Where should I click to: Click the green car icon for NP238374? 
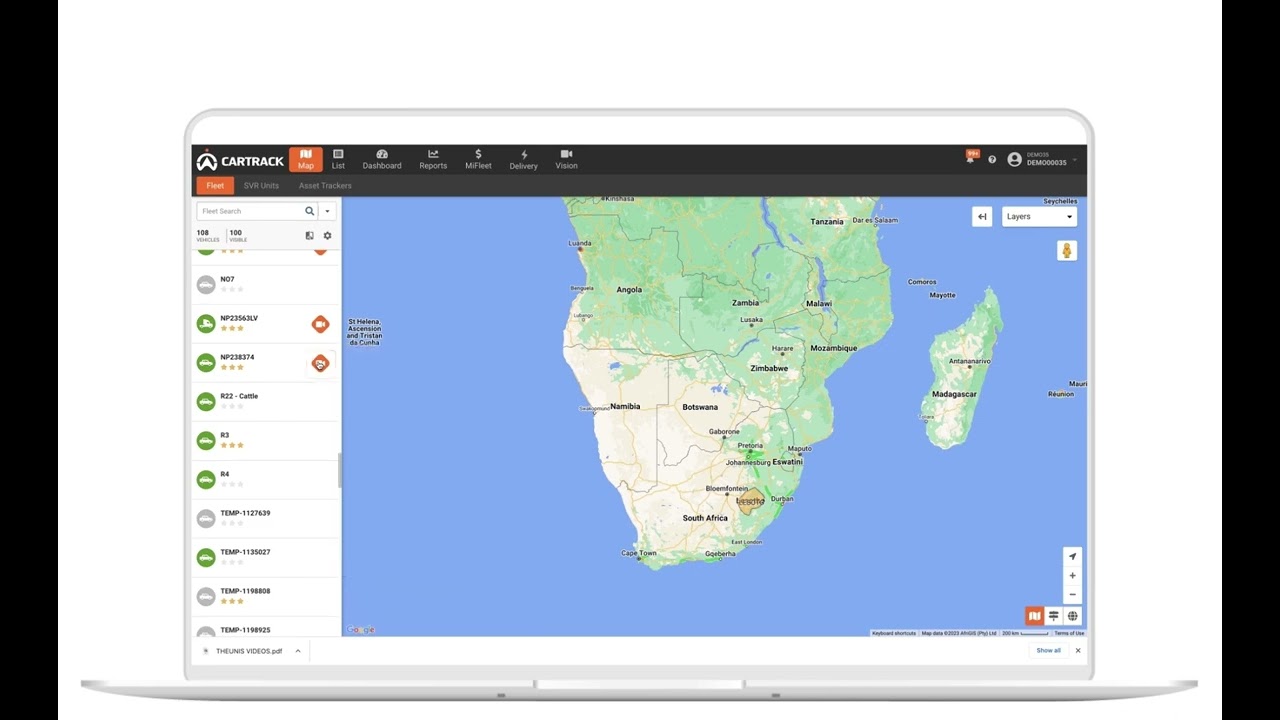pyautogui.click(x=206, y=363)
